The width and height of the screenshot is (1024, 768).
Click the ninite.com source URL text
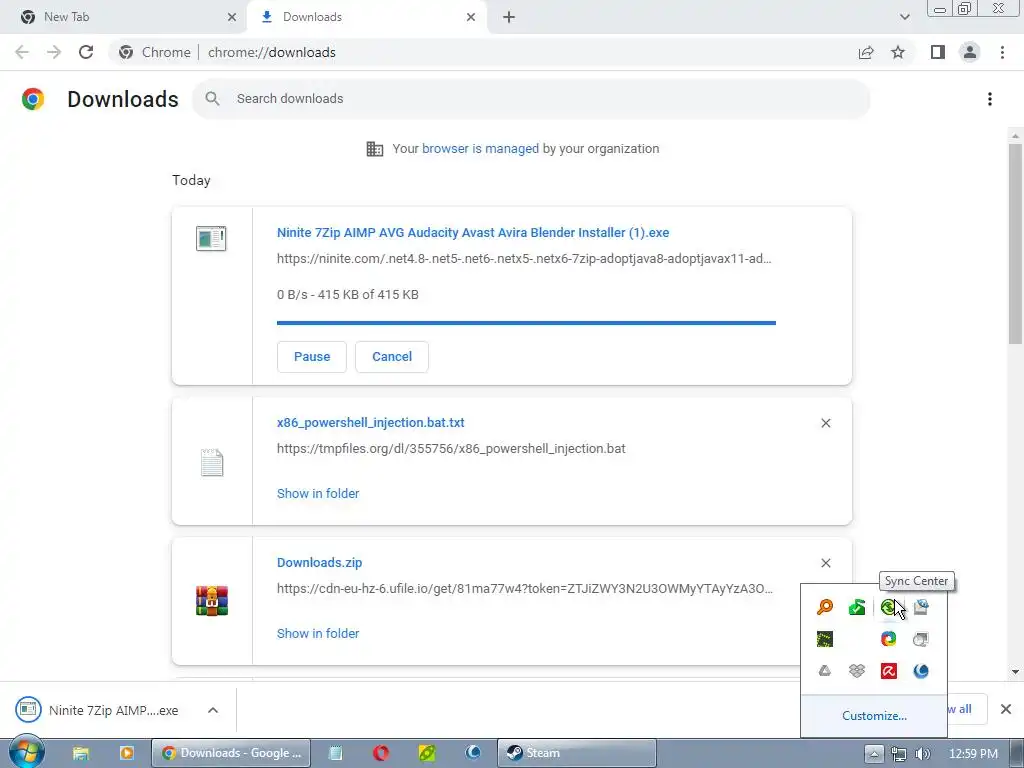[x=524, y=259]
